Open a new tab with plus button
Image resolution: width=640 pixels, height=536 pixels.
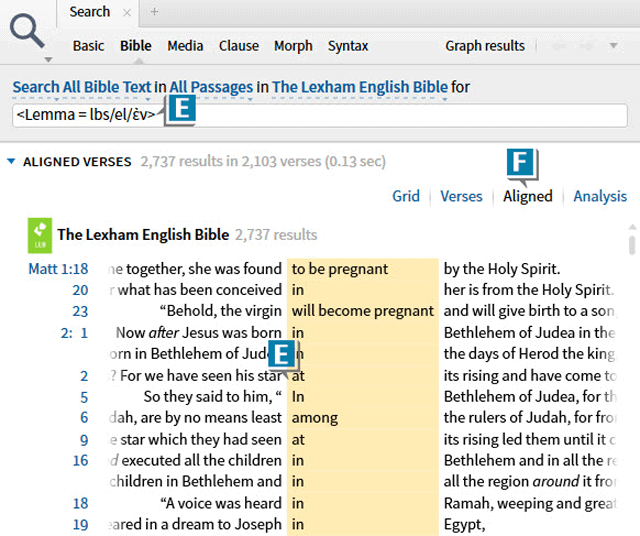click(154, 12)
